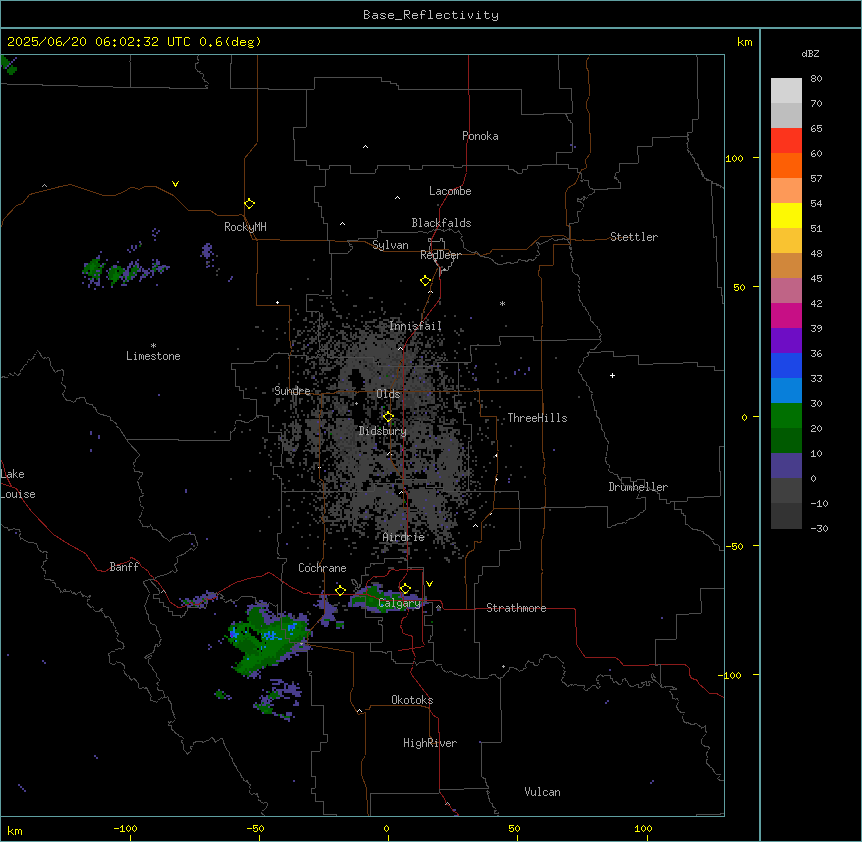Click the Sundre label

tap(292, 391)
